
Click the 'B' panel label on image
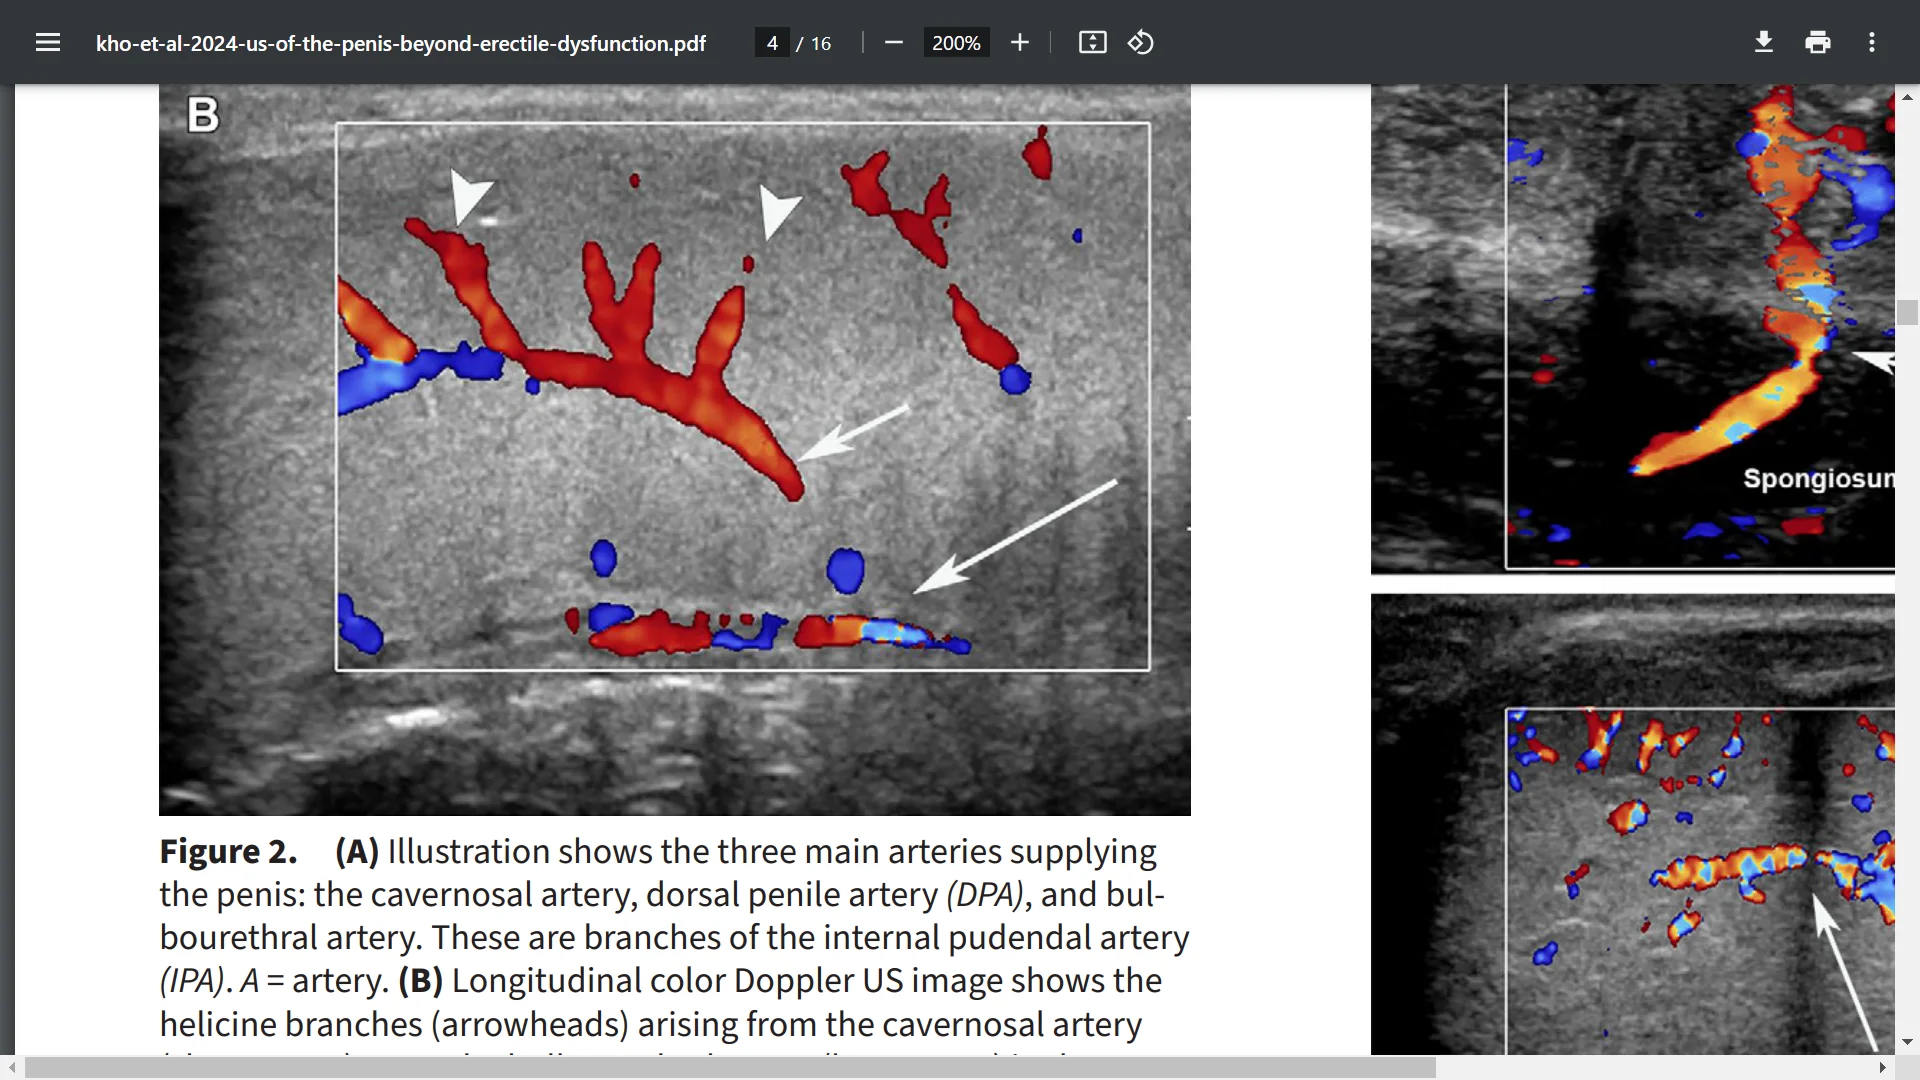tap(203, 115)
